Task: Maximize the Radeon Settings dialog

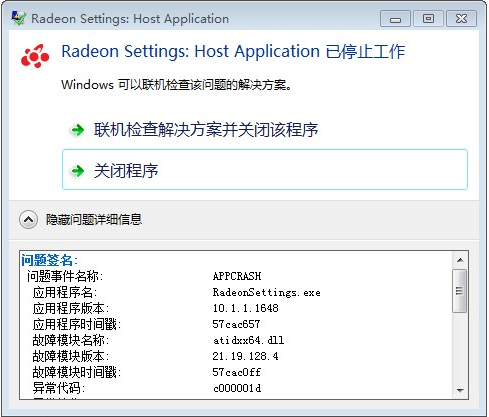Action: tap(428, 19)
